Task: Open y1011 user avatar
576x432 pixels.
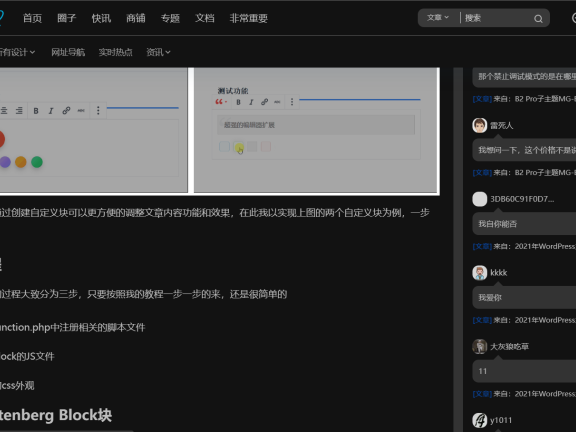Action: point(480,420)
